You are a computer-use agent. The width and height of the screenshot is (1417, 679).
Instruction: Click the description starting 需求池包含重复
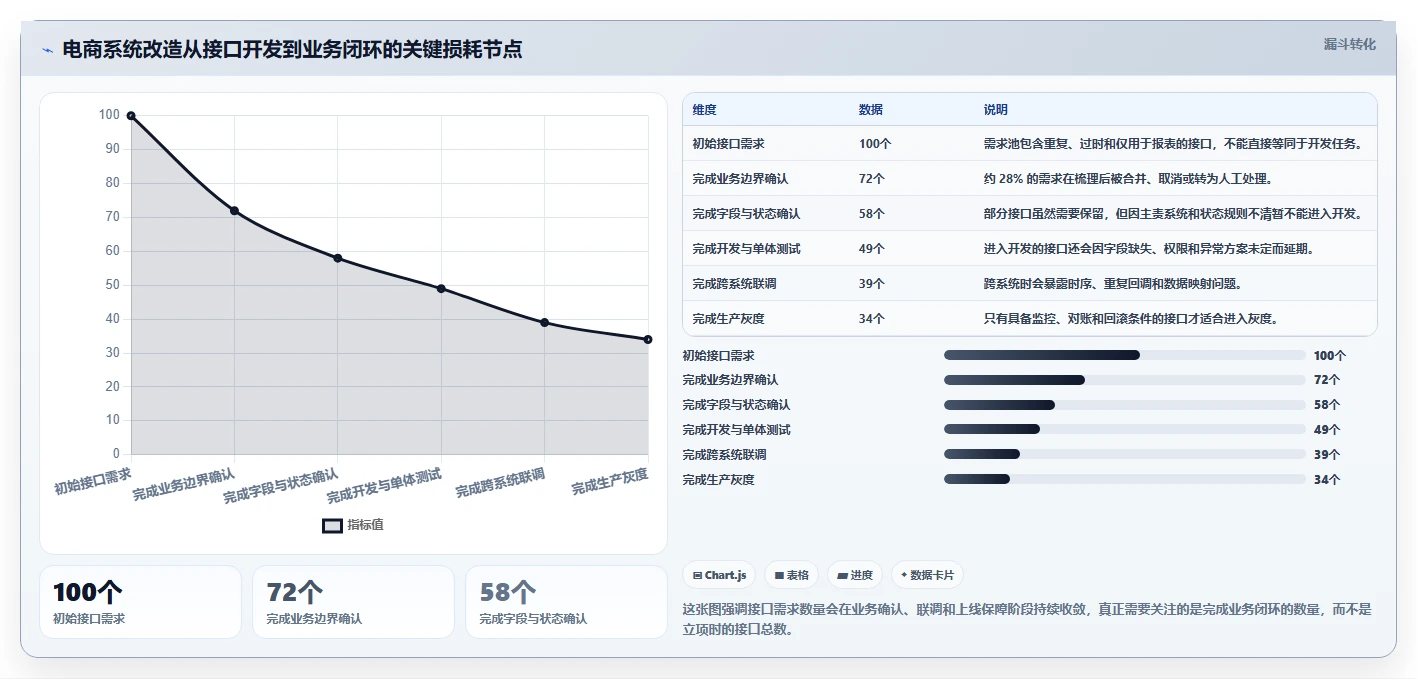tap(1173, 144)
